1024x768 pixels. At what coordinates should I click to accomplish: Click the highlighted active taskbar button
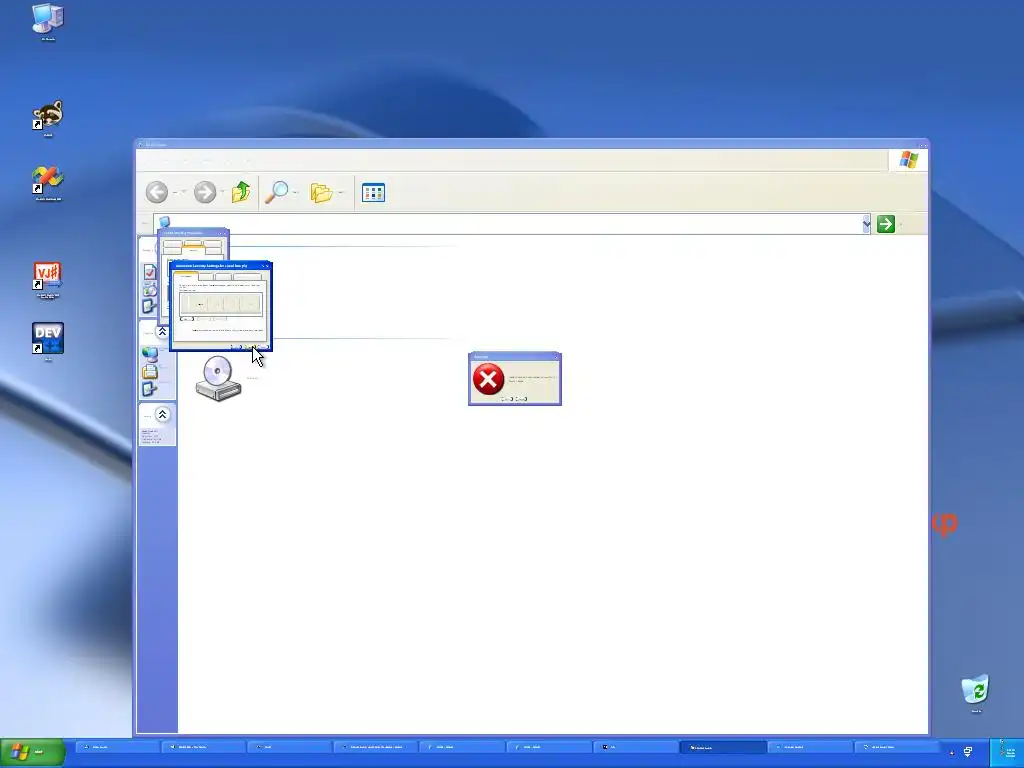(723, 747)
